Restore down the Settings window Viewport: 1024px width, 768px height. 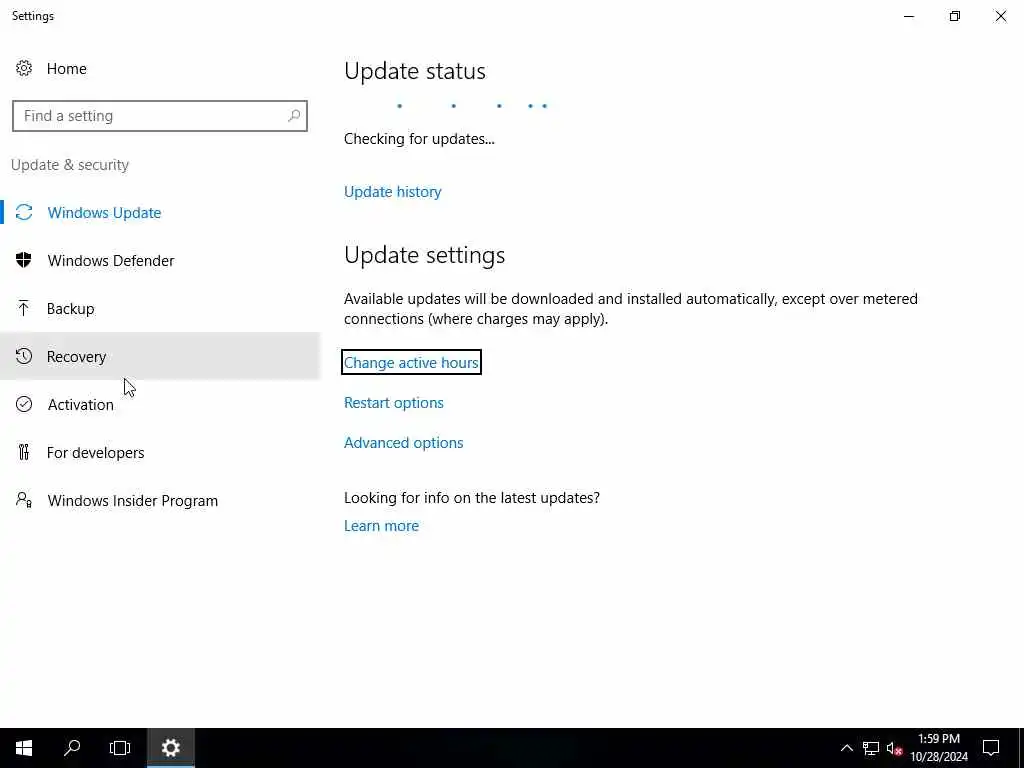coord(955,16)
